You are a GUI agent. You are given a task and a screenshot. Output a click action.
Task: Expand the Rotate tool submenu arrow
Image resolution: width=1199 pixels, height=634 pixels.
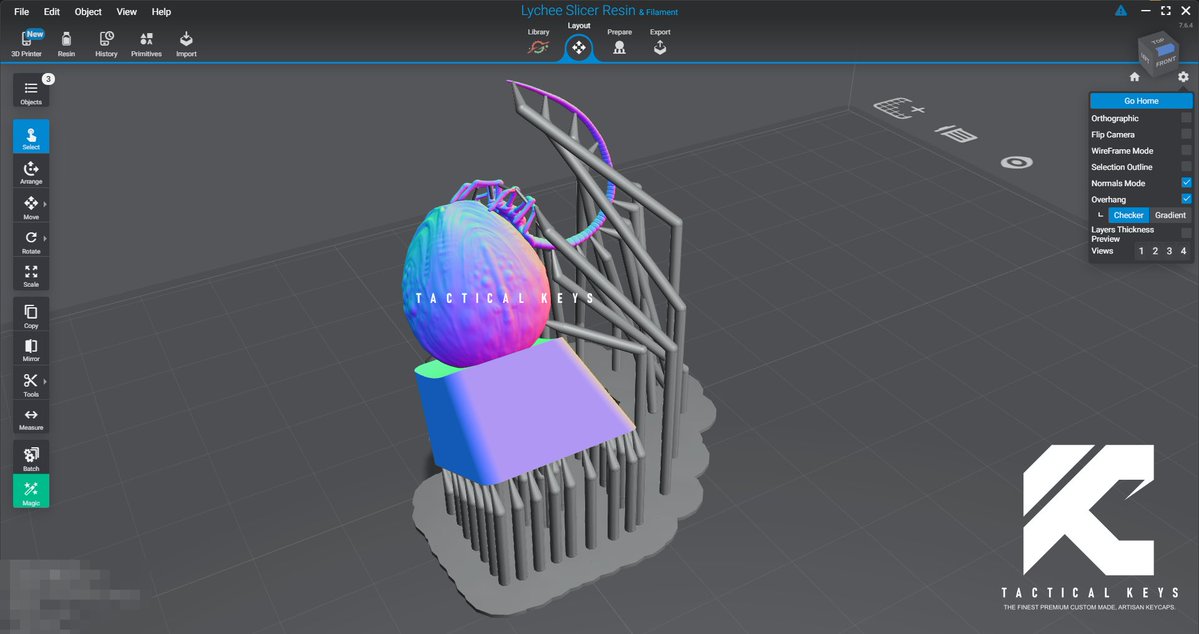click(45, 239)
